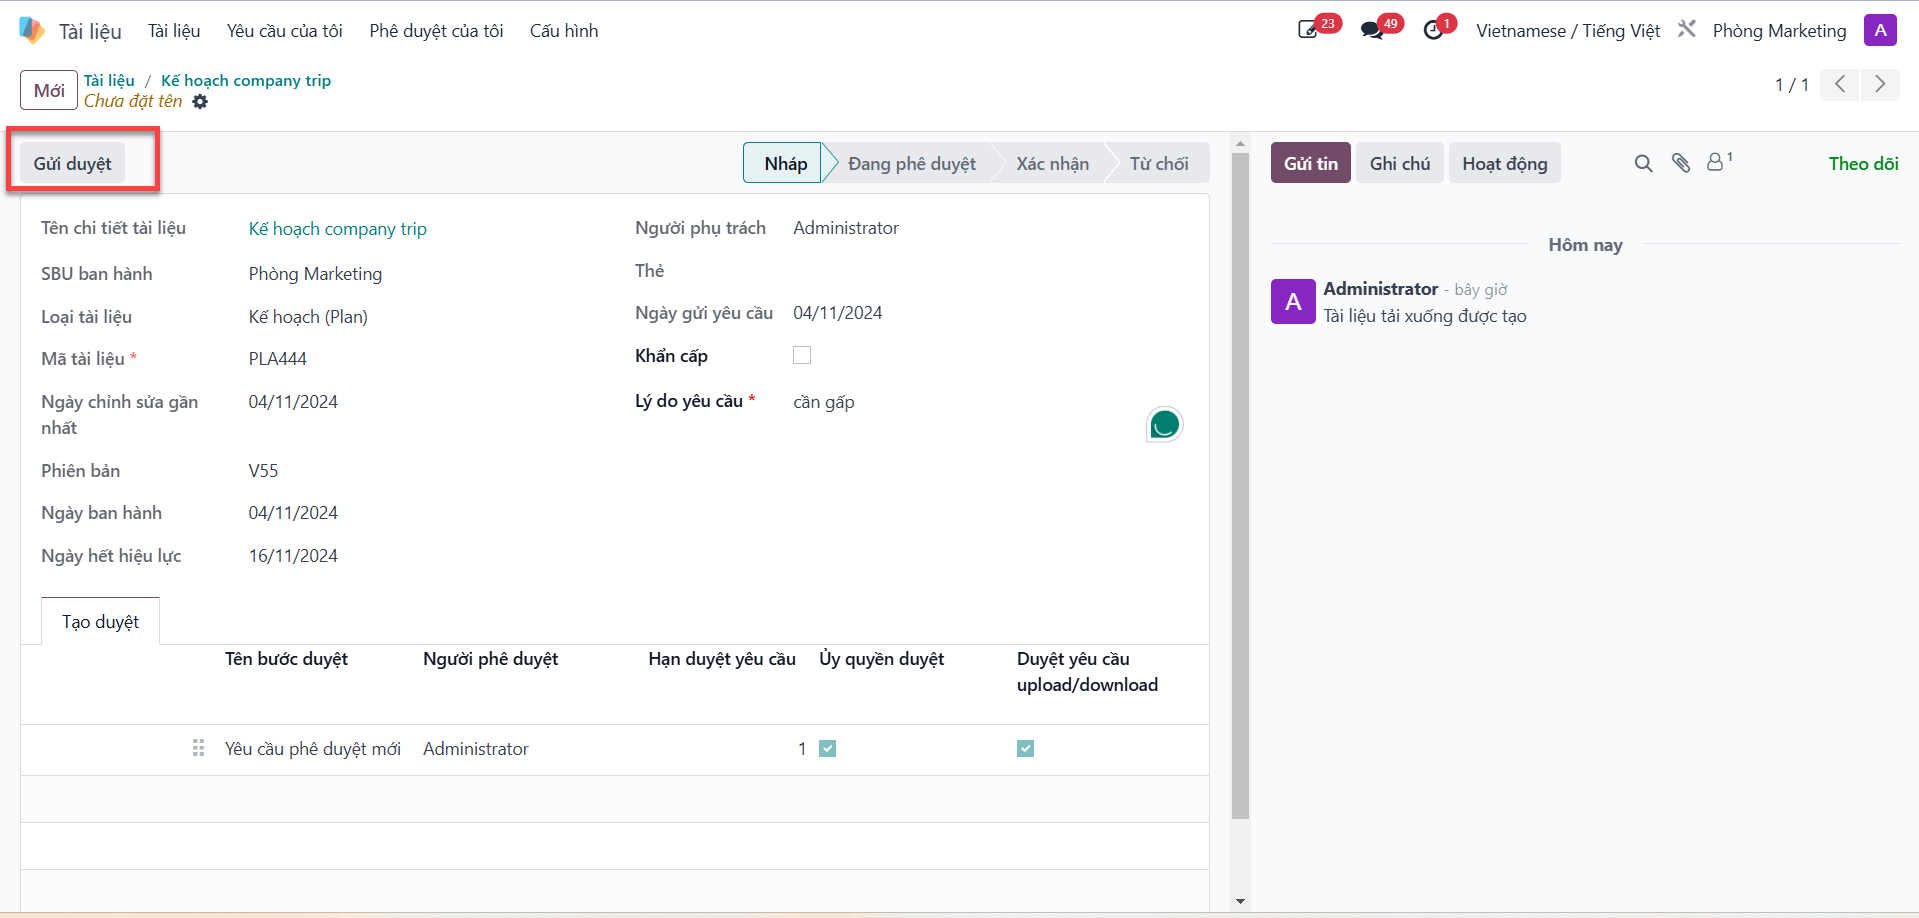
Task: Click the Mới button
Action: (x=49, y=90)
